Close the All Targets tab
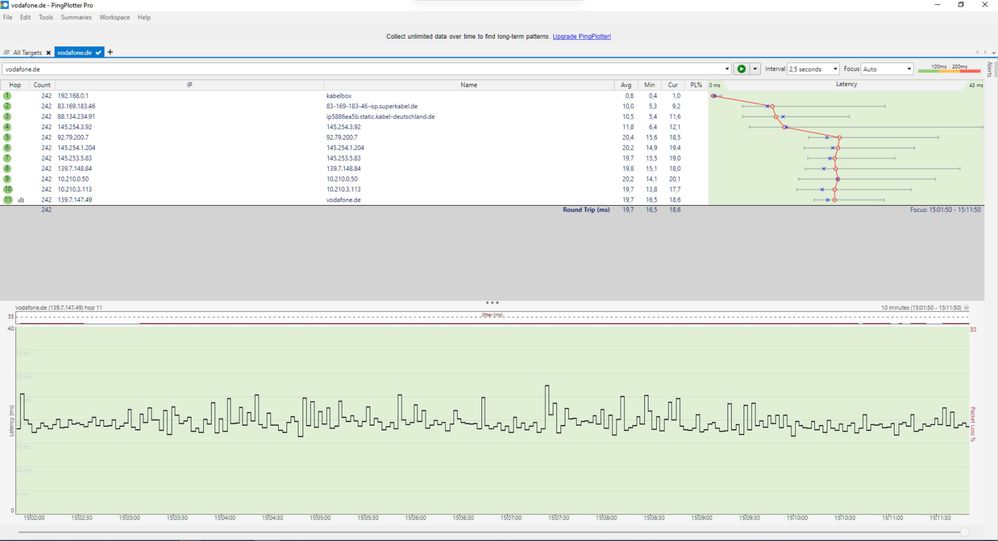The width and height of the screenshot is (998, 541). click(48, 53)
